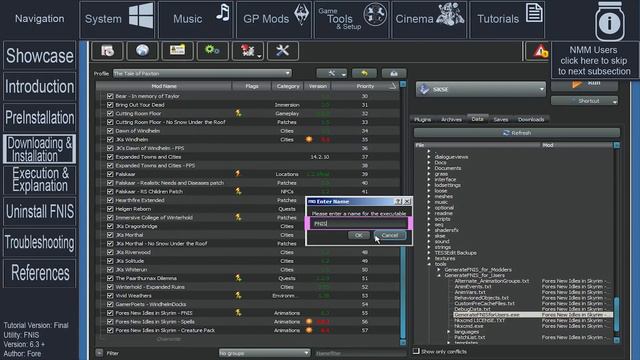Toggle Fores New Idles - Creature Pack checkbox
Screen dimensions: 640x360
(x=110, y=330)
